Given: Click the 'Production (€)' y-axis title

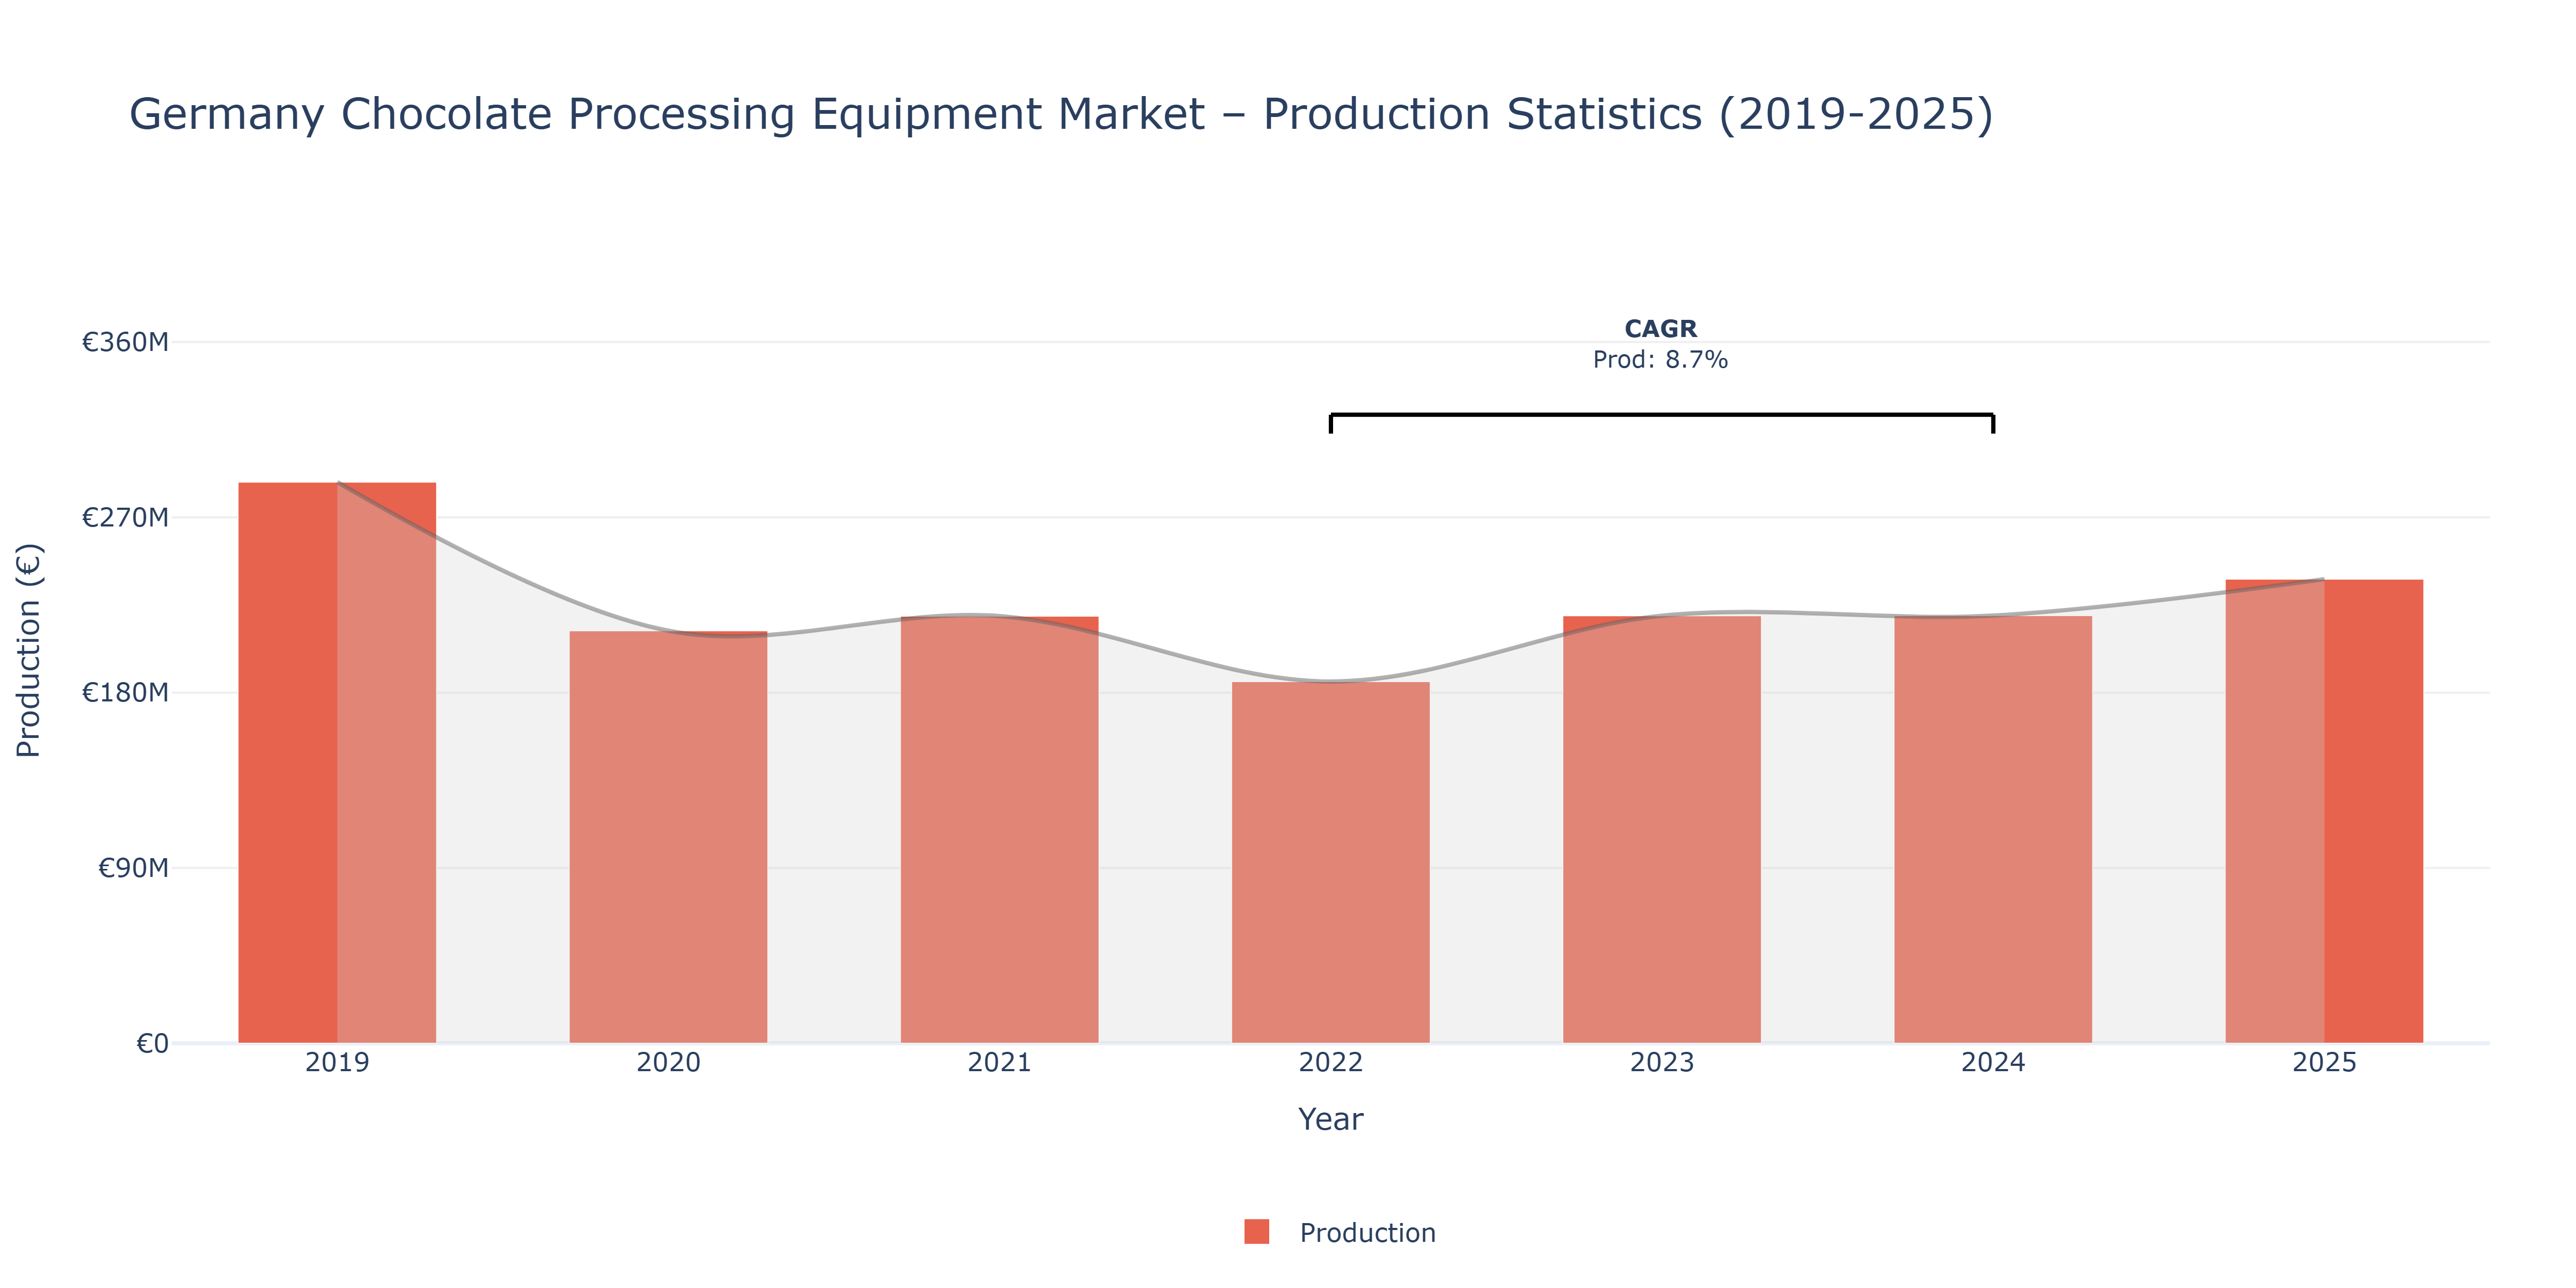Looking at the screenshot, I should click(29, 651).
